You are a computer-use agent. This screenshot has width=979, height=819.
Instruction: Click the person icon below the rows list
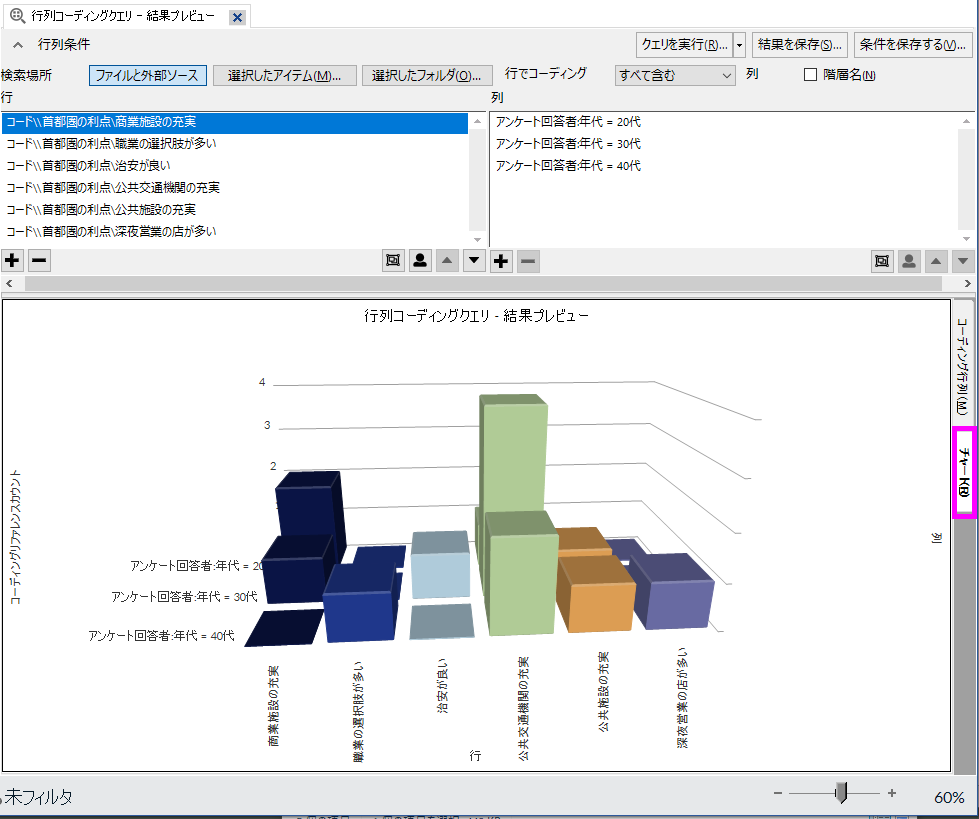tap(420, 261)
